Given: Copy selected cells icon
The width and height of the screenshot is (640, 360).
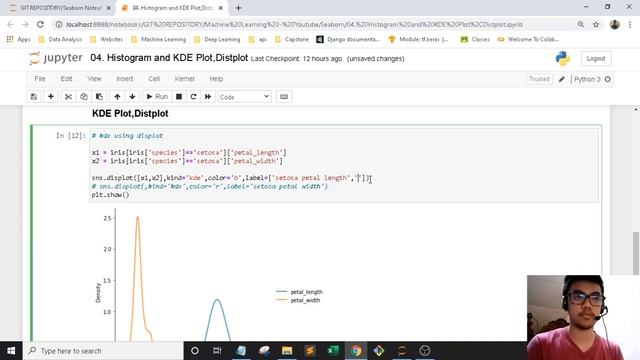Looking at the screenshot, I should [x=84, y=97].
